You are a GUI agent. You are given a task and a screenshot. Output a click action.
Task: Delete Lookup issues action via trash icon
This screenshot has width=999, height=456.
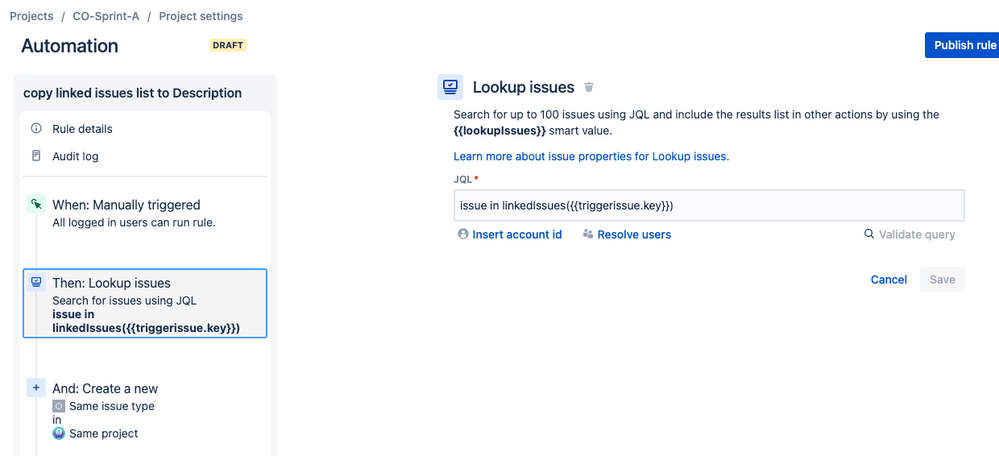coord(589,87)
